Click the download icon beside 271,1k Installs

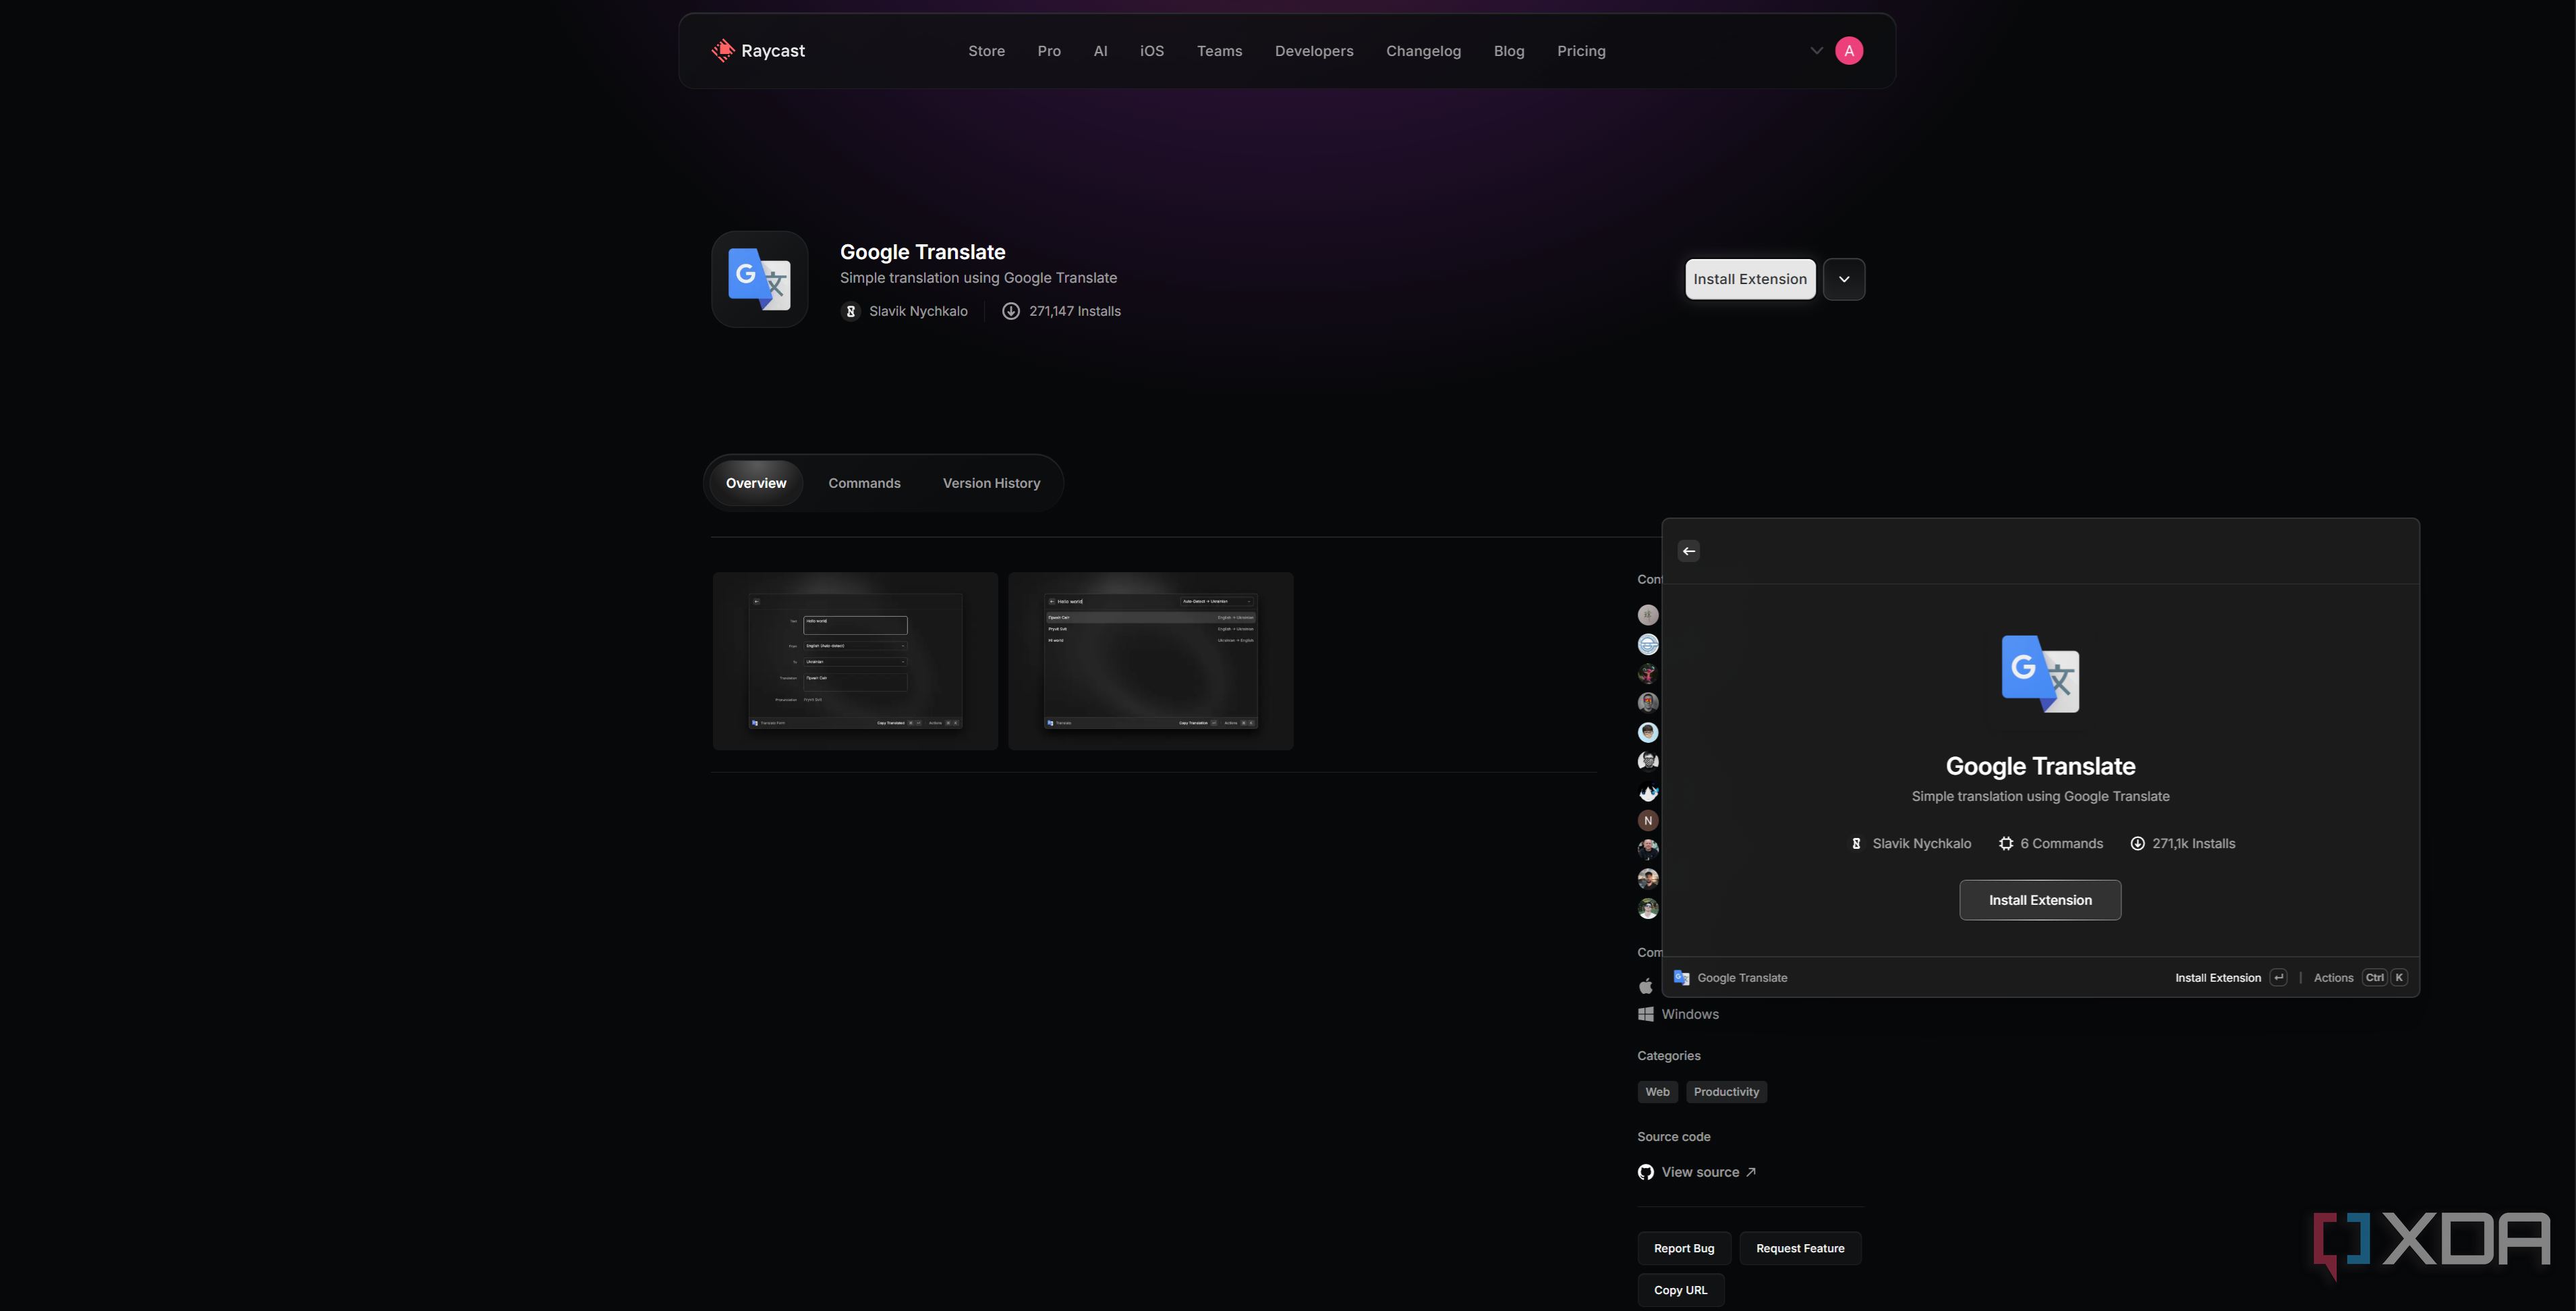(2137, 844)
